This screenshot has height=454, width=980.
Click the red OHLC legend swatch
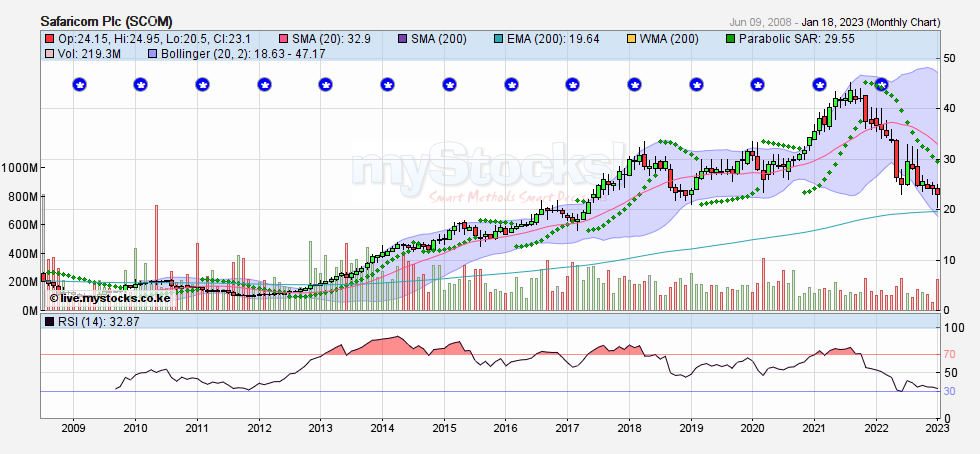(48, 39)
